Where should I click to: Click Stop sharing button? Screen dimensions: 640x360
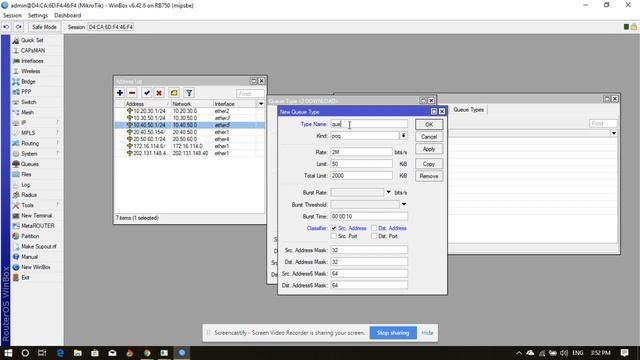point(393,333)
